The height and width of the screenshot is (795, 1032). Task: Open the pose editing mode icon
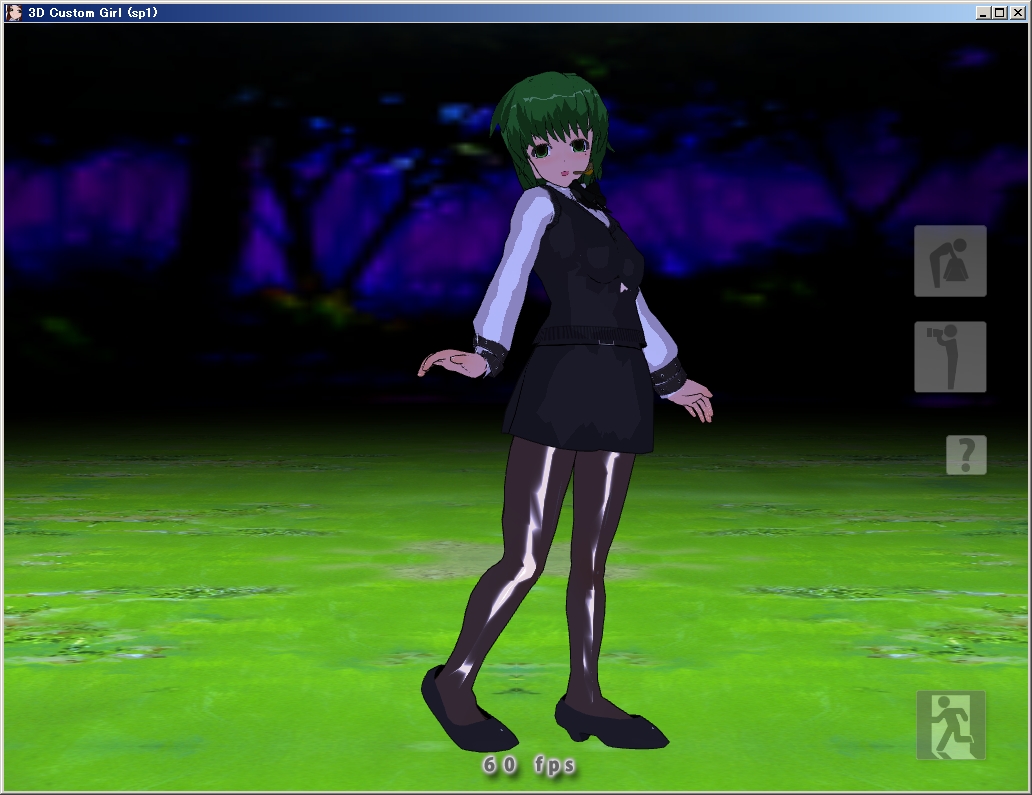pos(950,261)
